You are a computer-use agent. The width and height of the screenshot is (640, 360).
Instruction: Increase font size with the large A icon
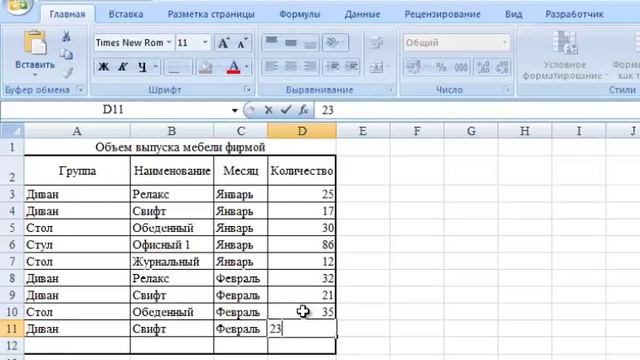pos(223,43)
